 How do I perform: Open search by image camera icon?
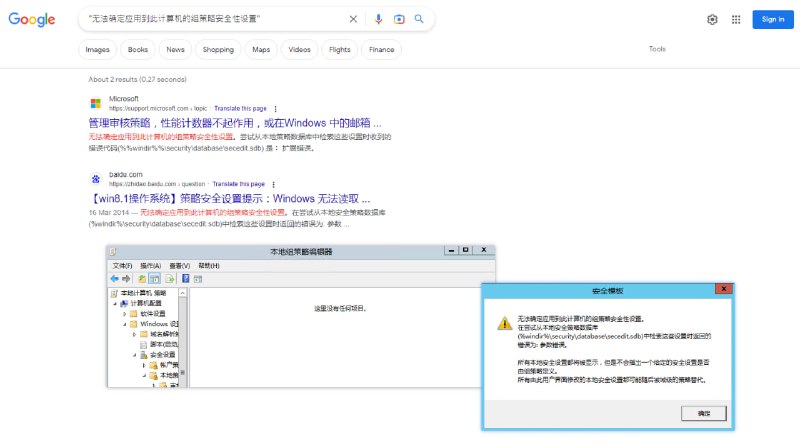click(399, 19)
